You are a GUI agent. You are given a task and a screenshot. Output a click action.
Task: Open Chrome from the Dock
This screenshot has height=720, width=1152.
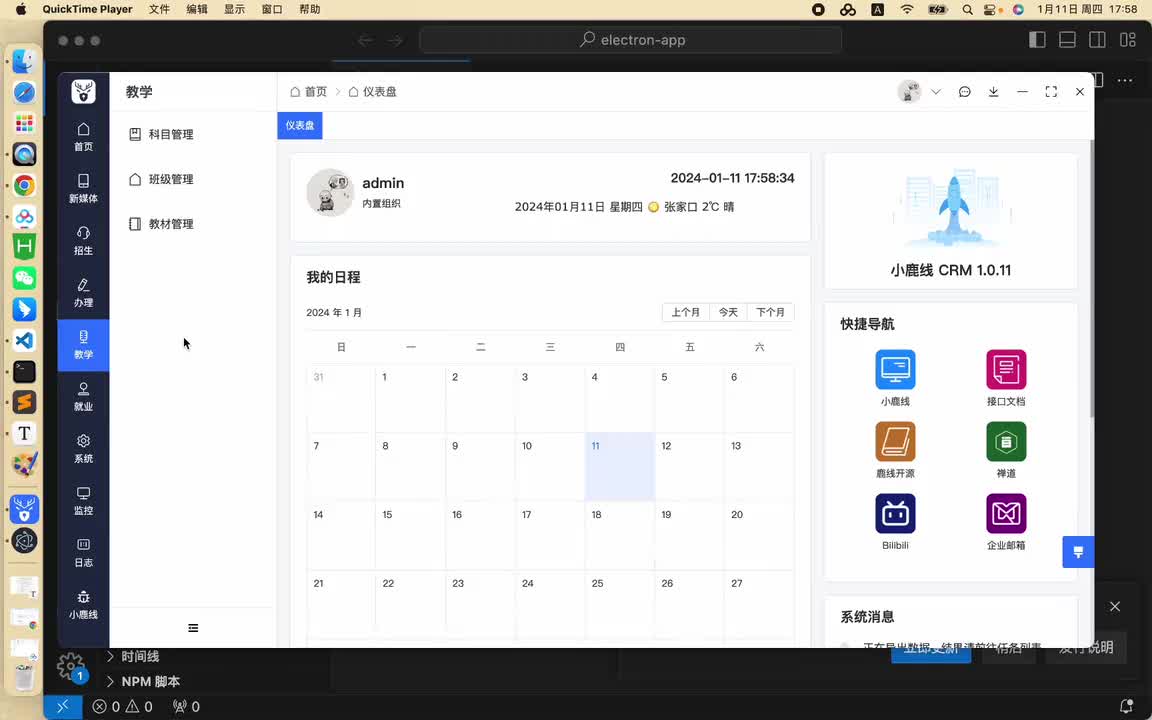(x=24, y=185)
